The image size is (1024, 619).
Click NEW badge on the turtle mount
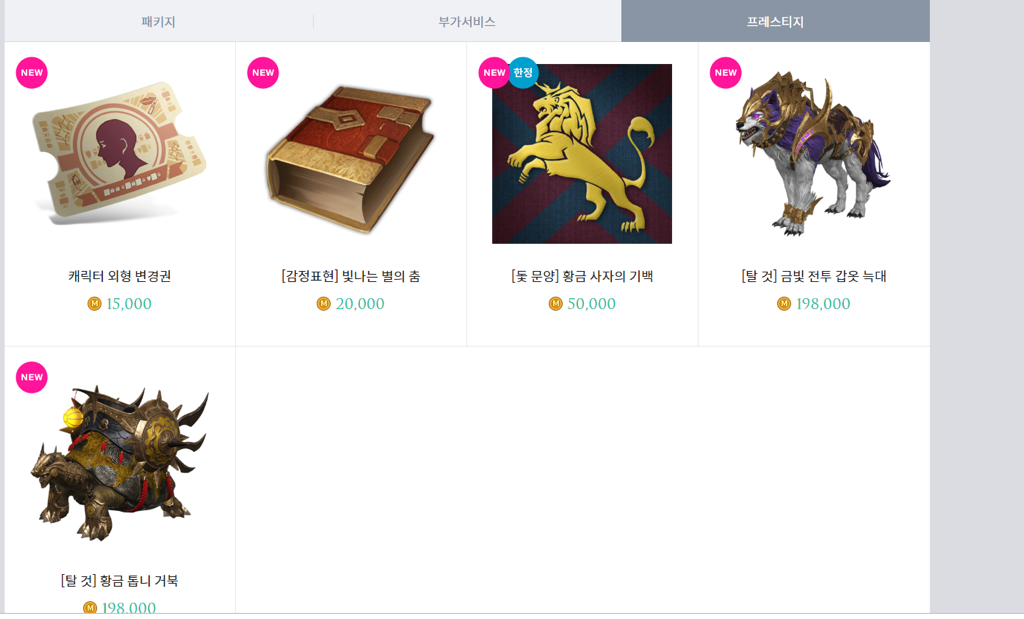(31, 377)
